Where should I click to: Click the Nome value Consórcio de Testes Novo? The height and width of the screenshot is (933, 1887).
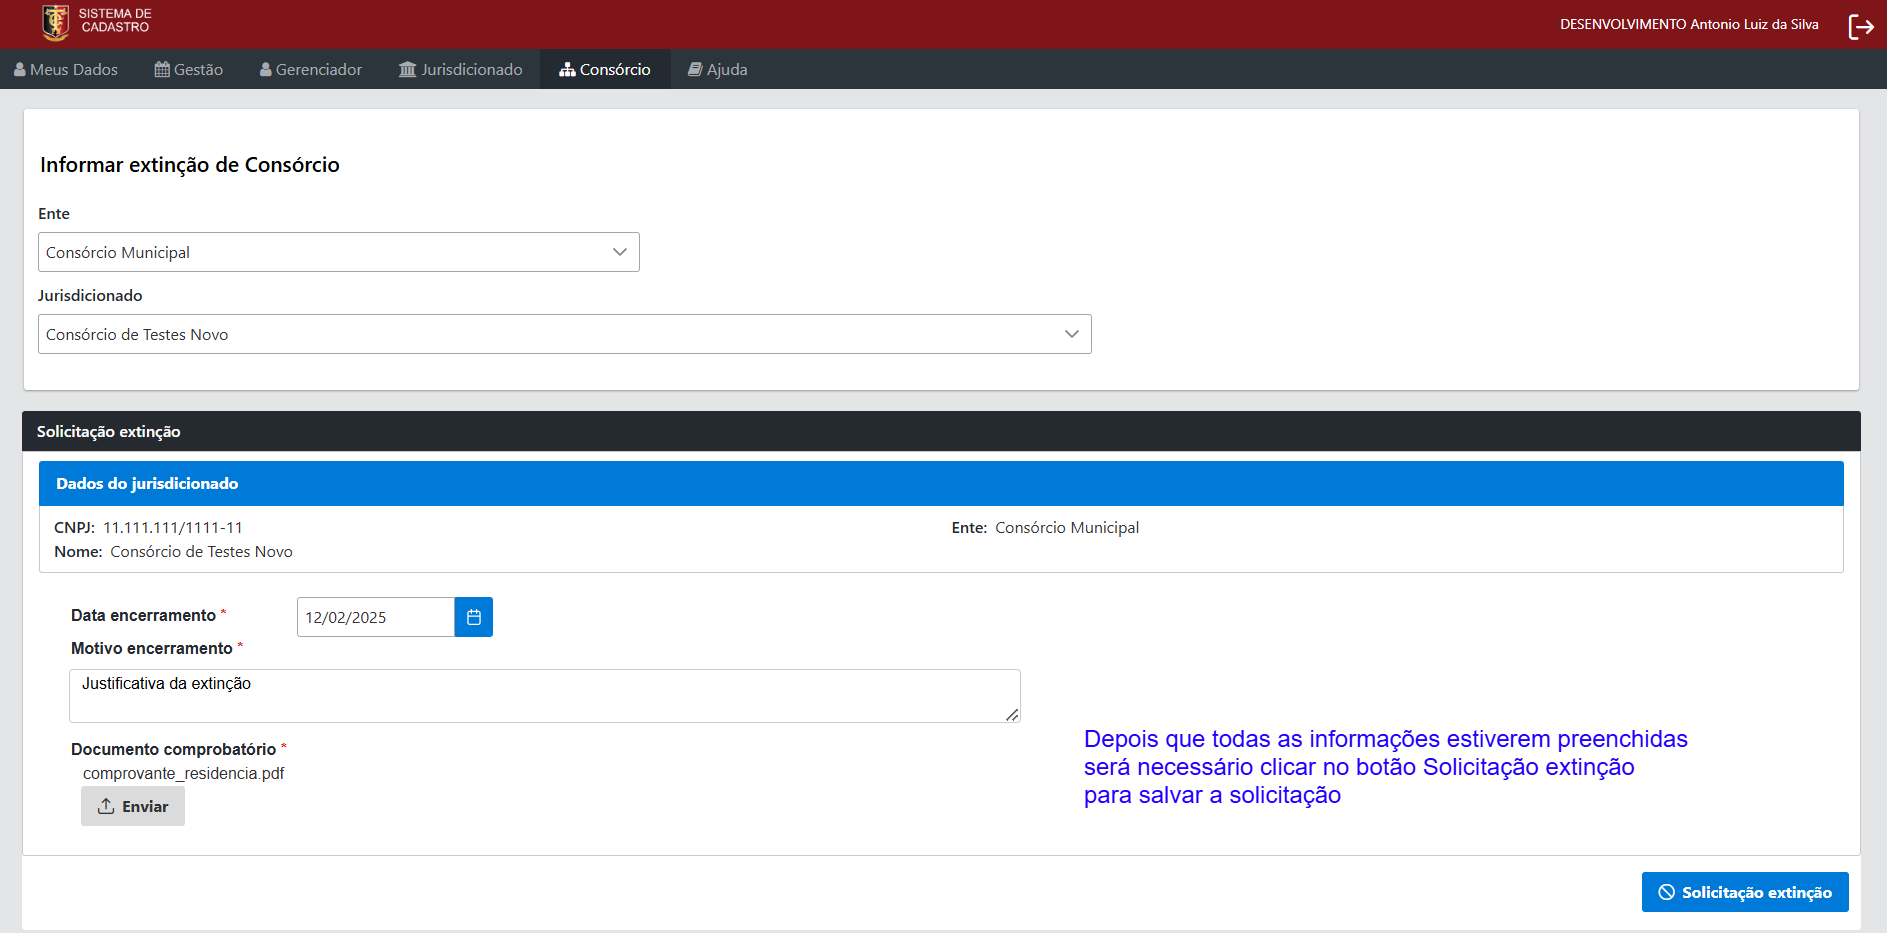click(x=201, y=551)
